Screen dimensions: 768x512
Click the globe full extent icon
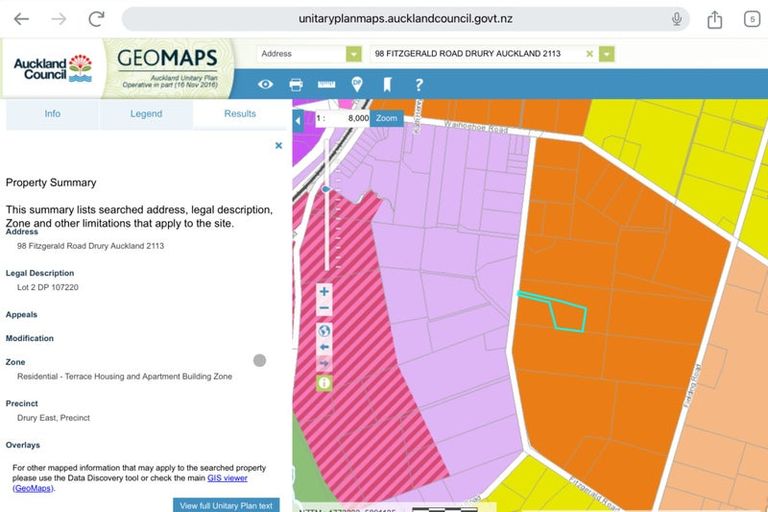[324, 331]
